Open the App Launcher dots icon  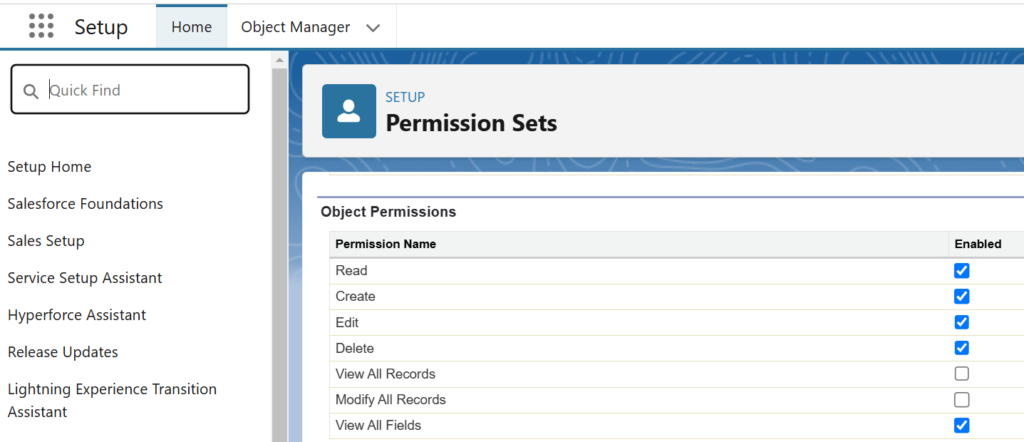pos(41,26)
